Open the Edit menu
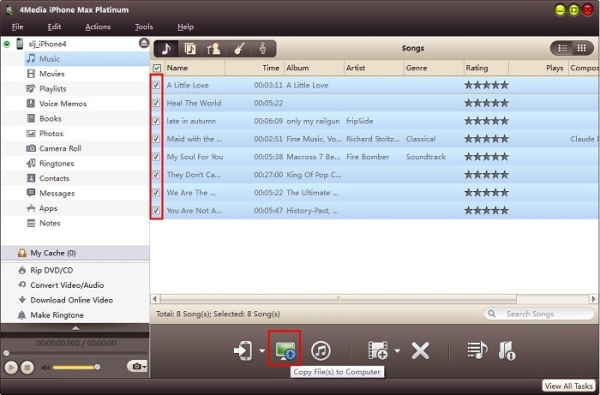Image resolution: width=600 pixels, height=395 pixels. (x=54, y=27)
